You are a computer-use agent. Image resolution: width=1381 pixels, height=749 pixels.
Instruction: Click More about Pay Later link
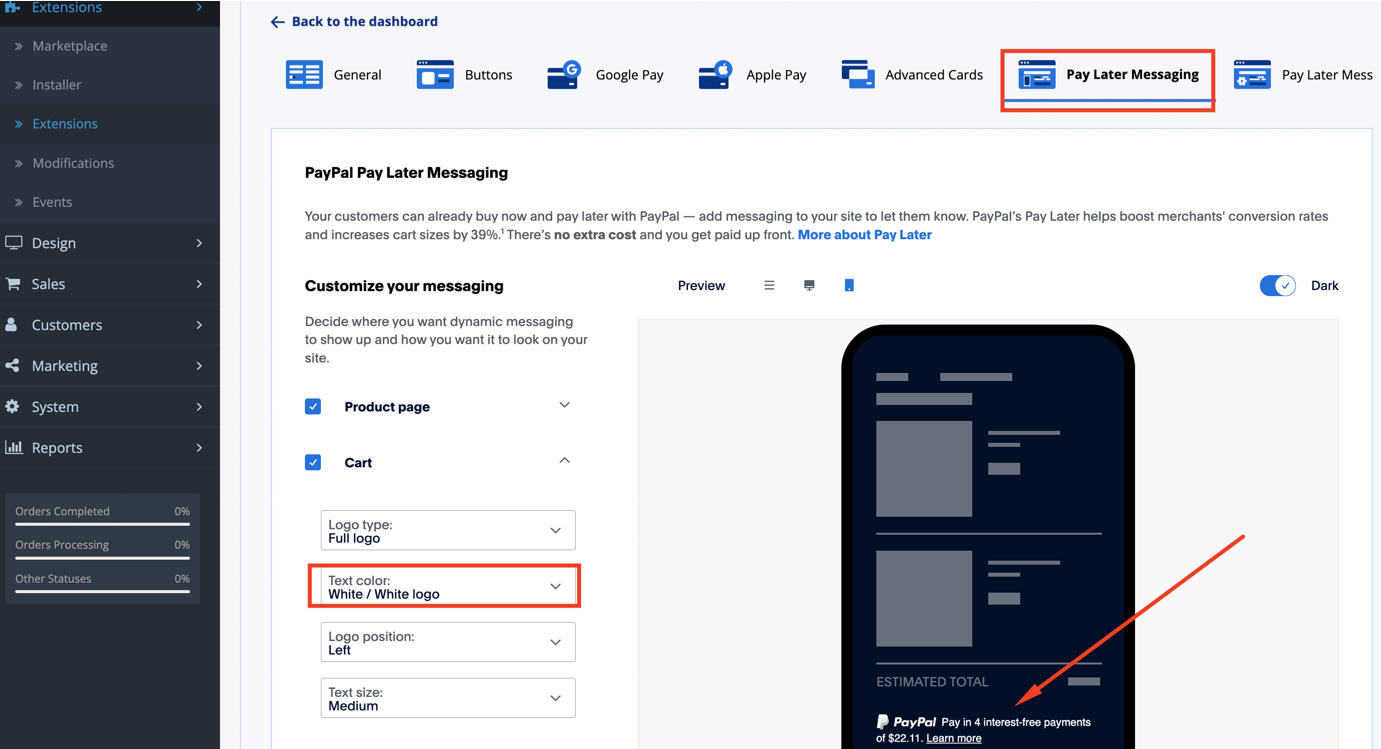[x=865, y=235]
